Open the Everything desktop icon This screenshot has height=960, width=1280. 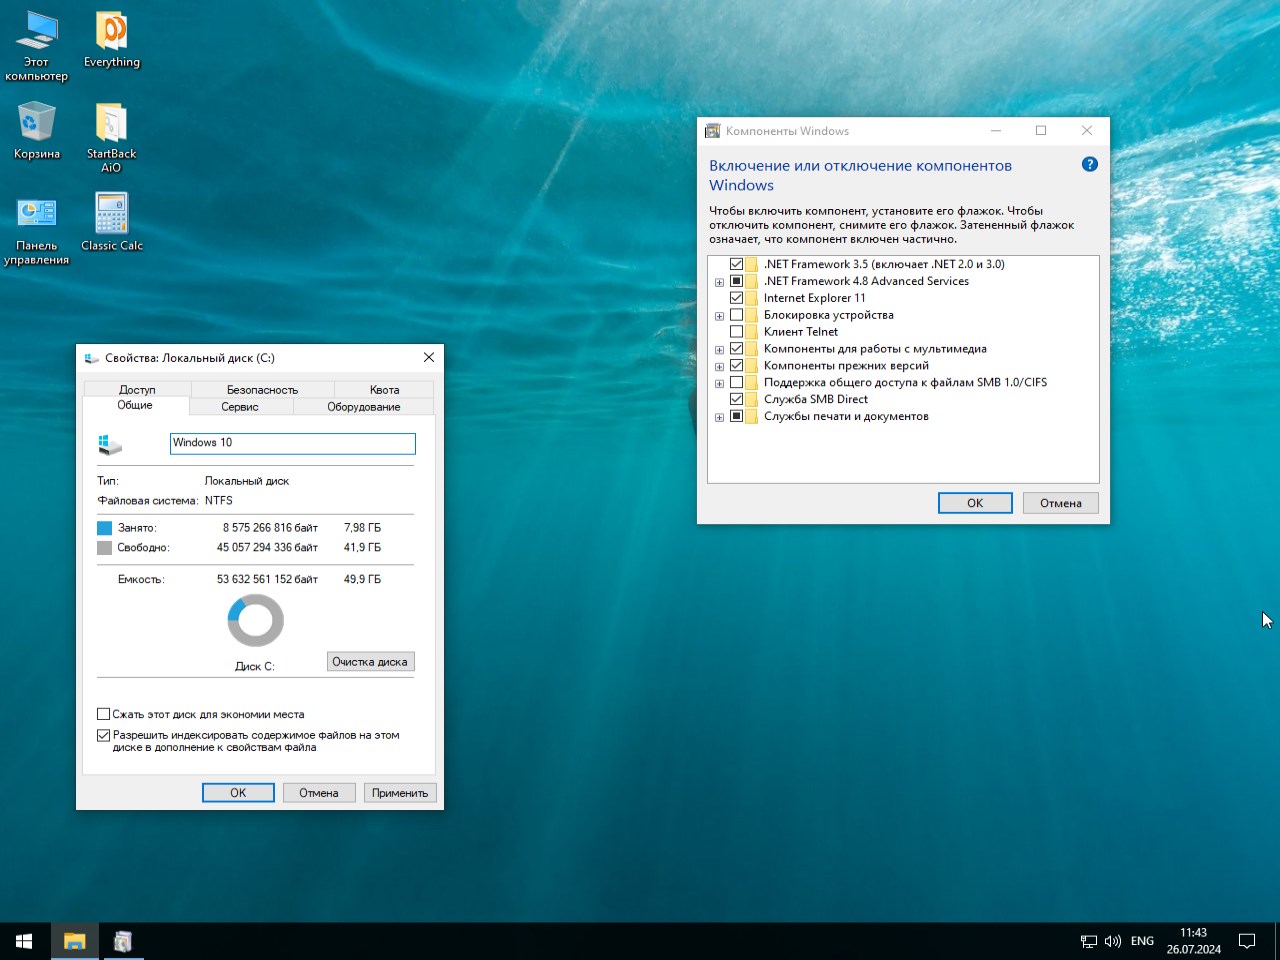coord(111,40)
